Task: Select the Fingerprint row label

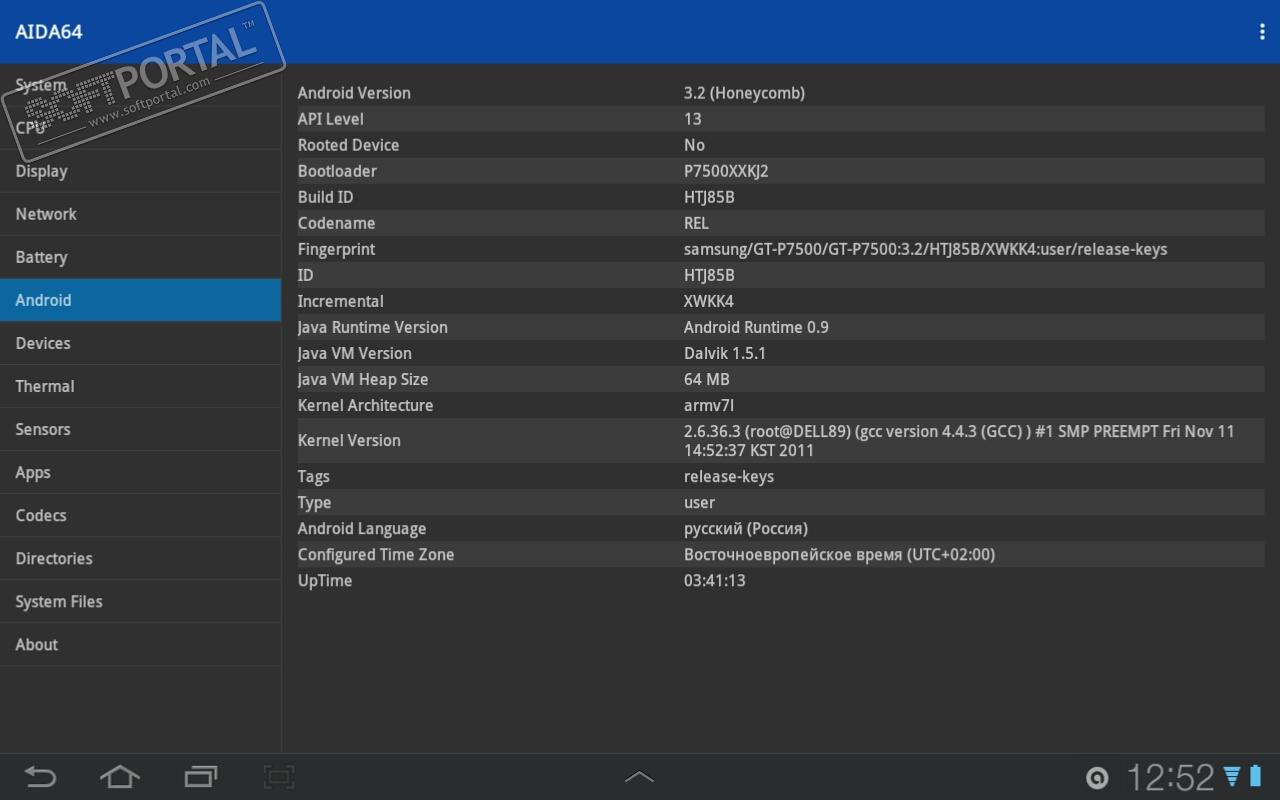Action: pyautogui.click(x=336, y=249)
